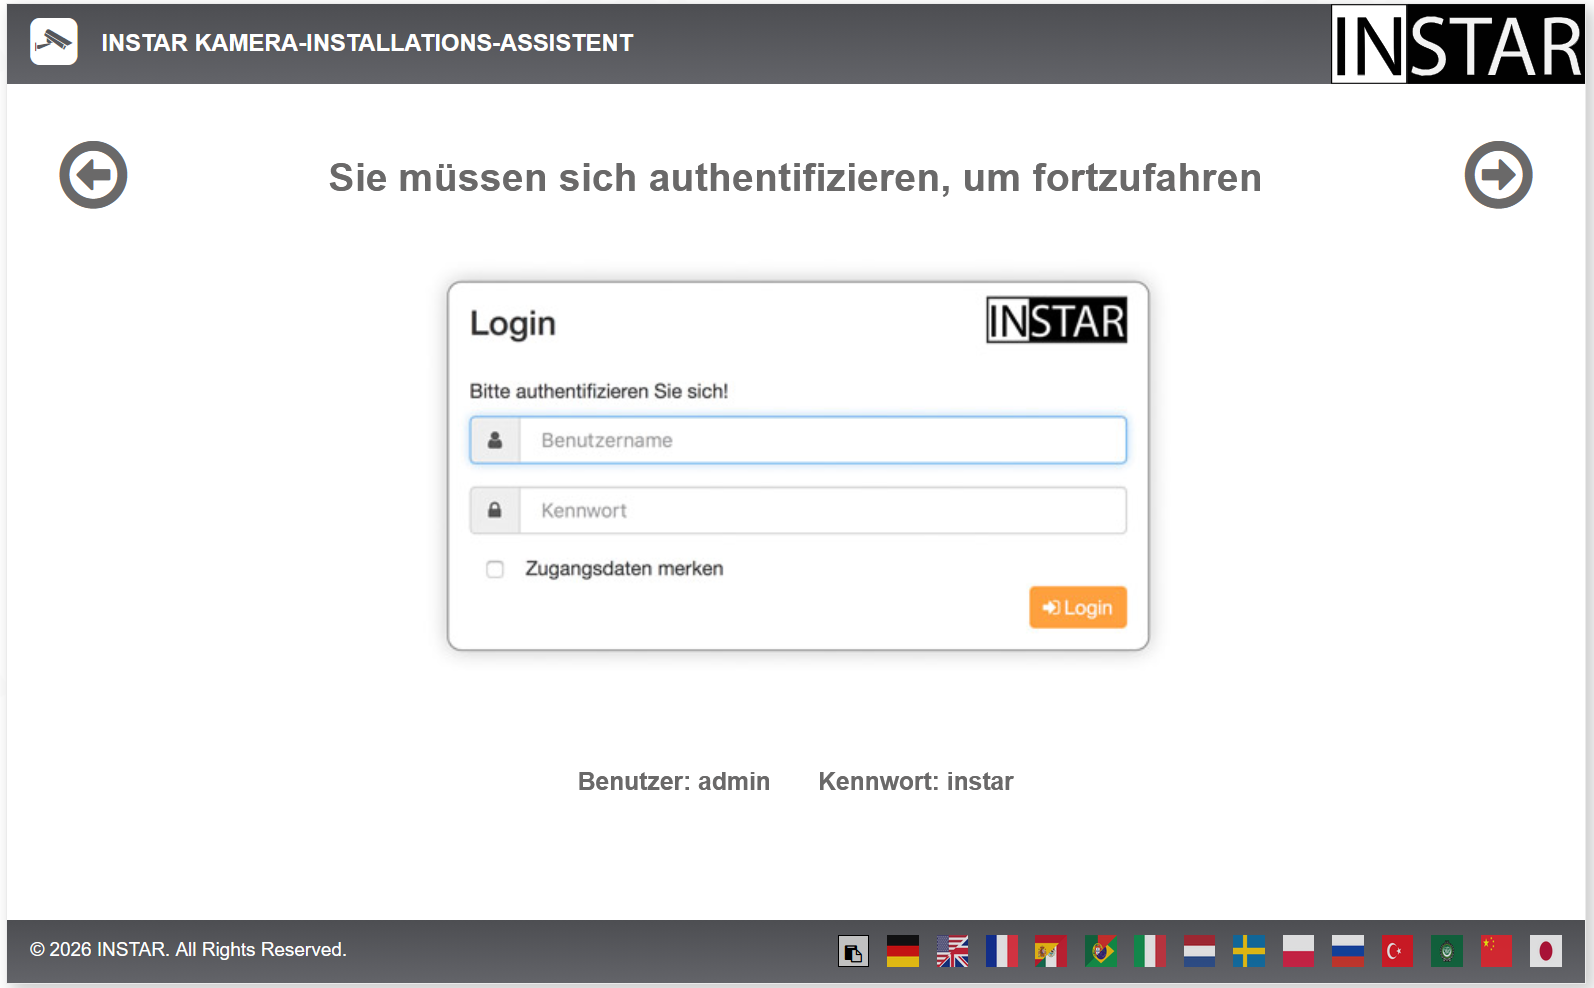Focus the Benutzername input field

pos(823,440)
